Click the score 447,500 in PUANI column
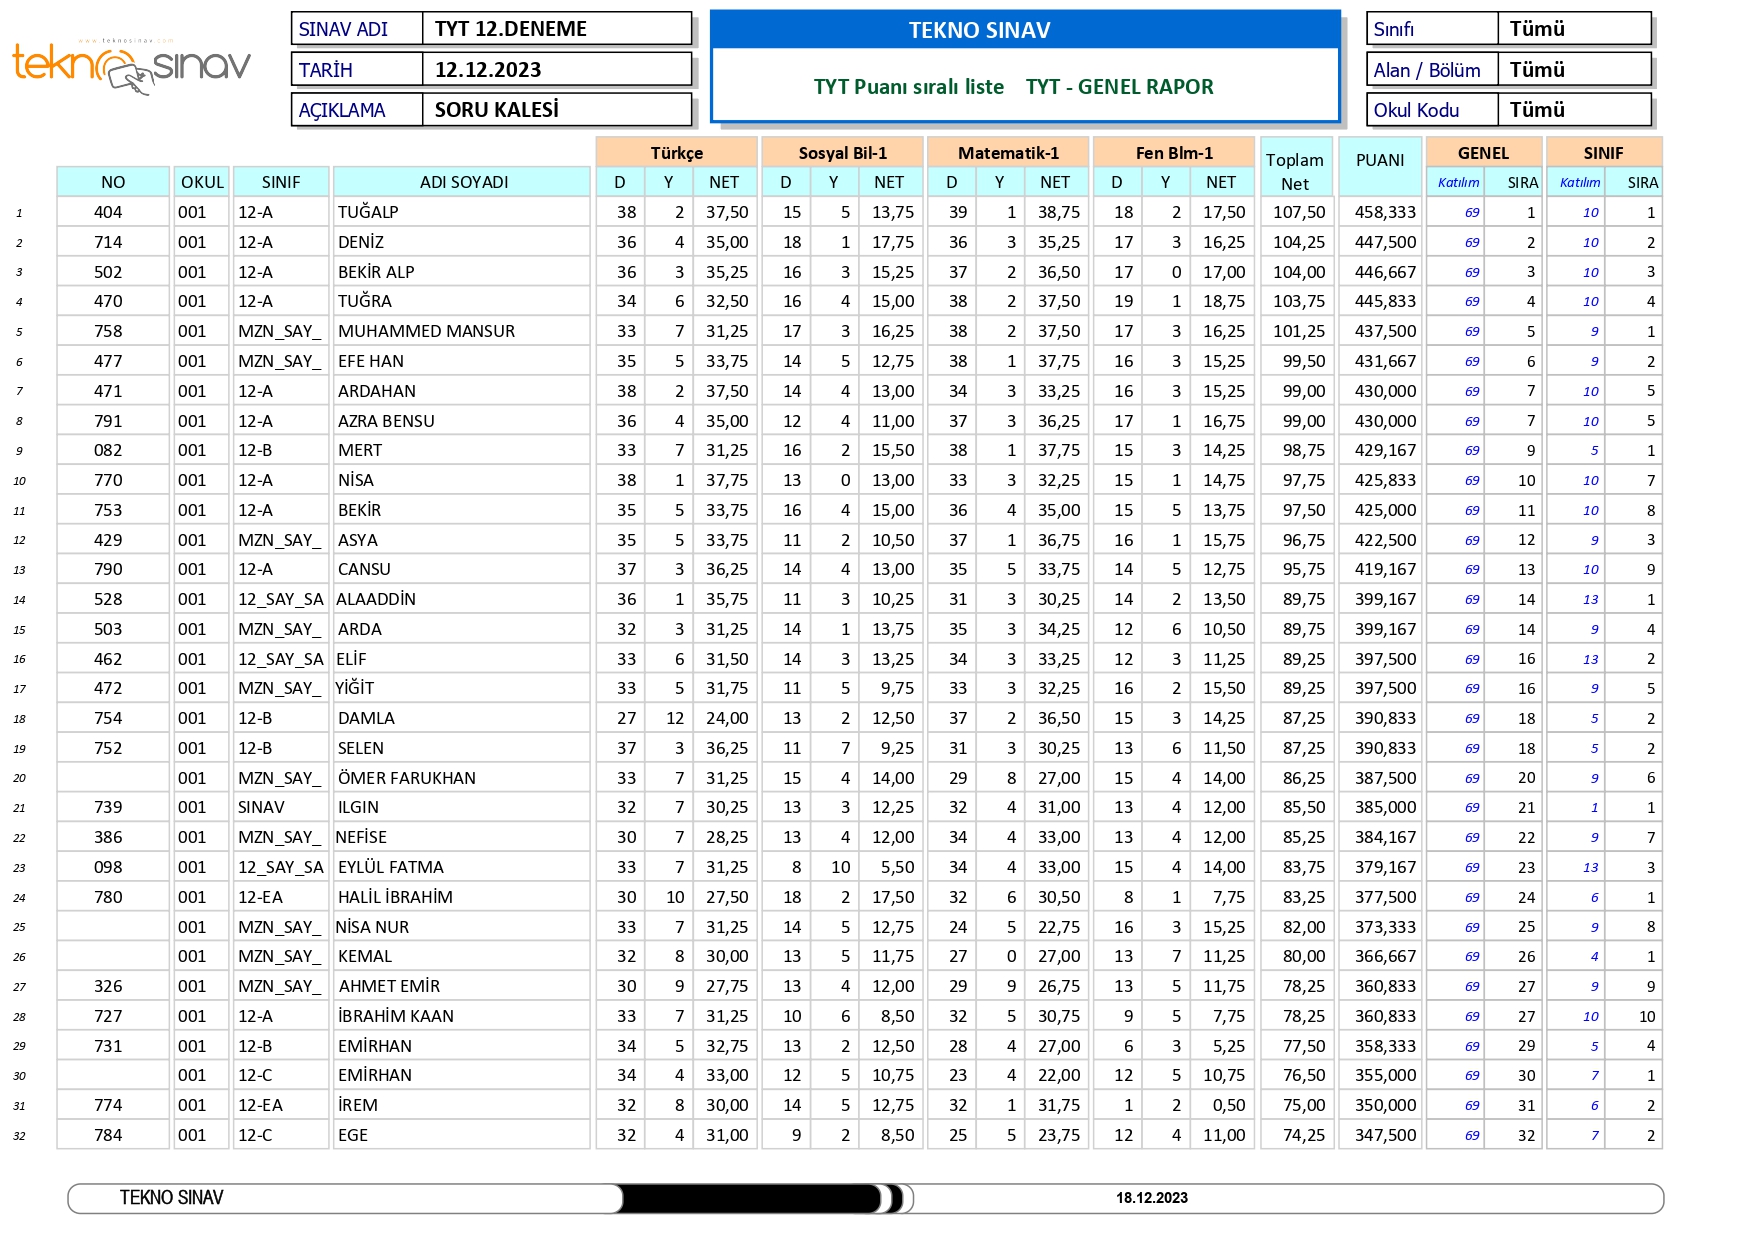 (1385, 242)
